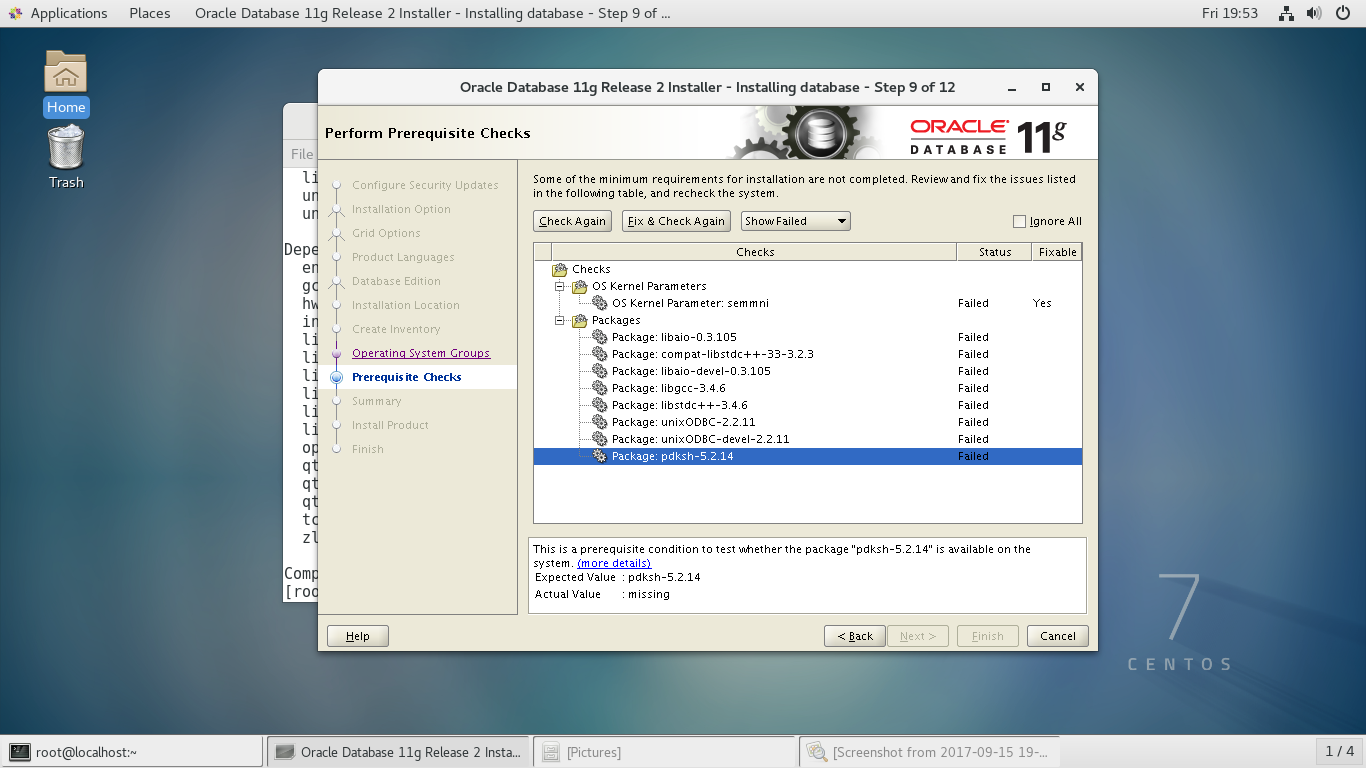Click the Checks root folder icon
Screen dimensions: 1366x768
[560, 269]
